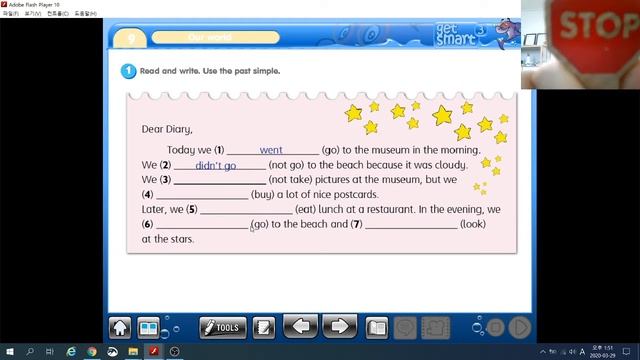Open the 컨트롤(C) Control menu
The height and width of the screenshot is (360, 640).
point(58,13)
